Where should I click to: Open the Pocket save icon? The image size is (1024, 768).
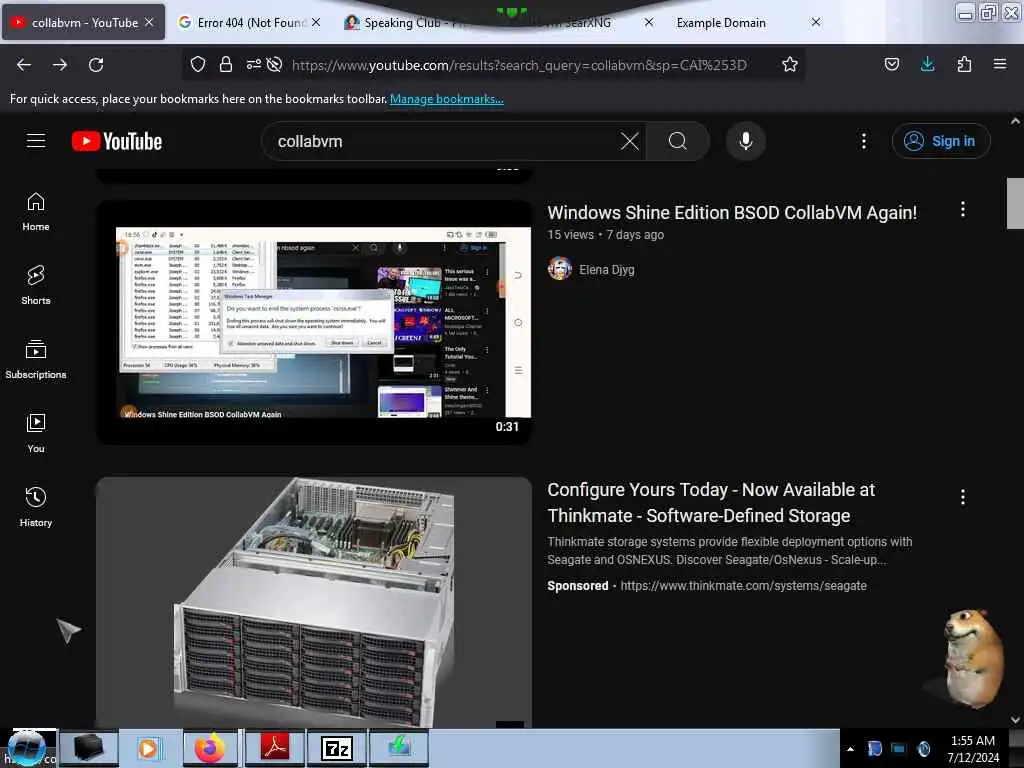[x=891, y=64]
